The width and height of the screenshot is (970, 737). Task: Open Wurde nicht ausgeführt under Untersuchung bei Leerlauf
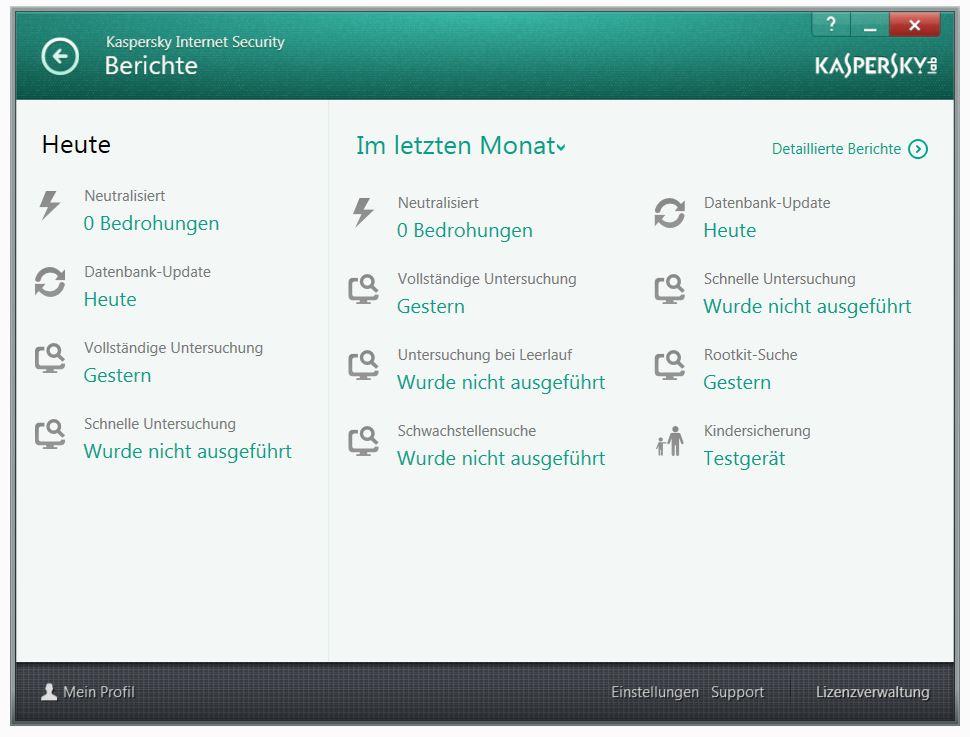pyautogui.click(x=501, y=382)
